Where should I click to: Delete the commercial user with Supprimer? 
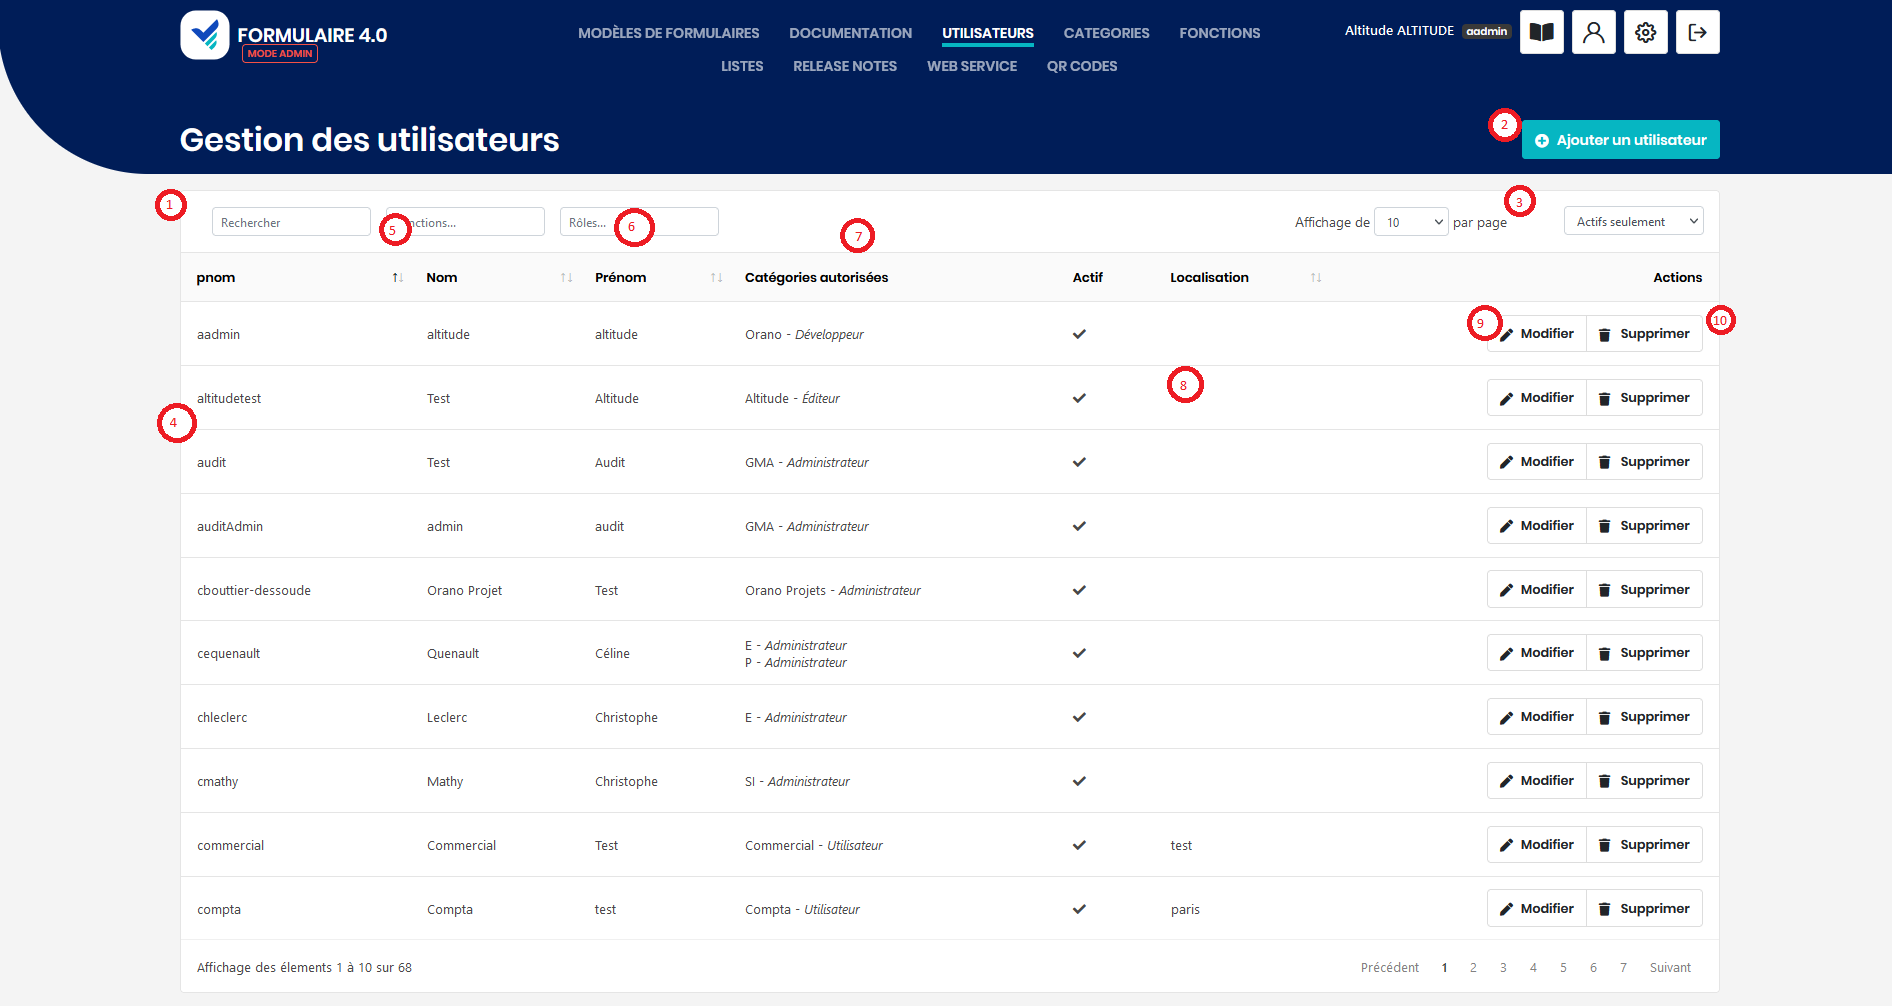point(1644,845)
